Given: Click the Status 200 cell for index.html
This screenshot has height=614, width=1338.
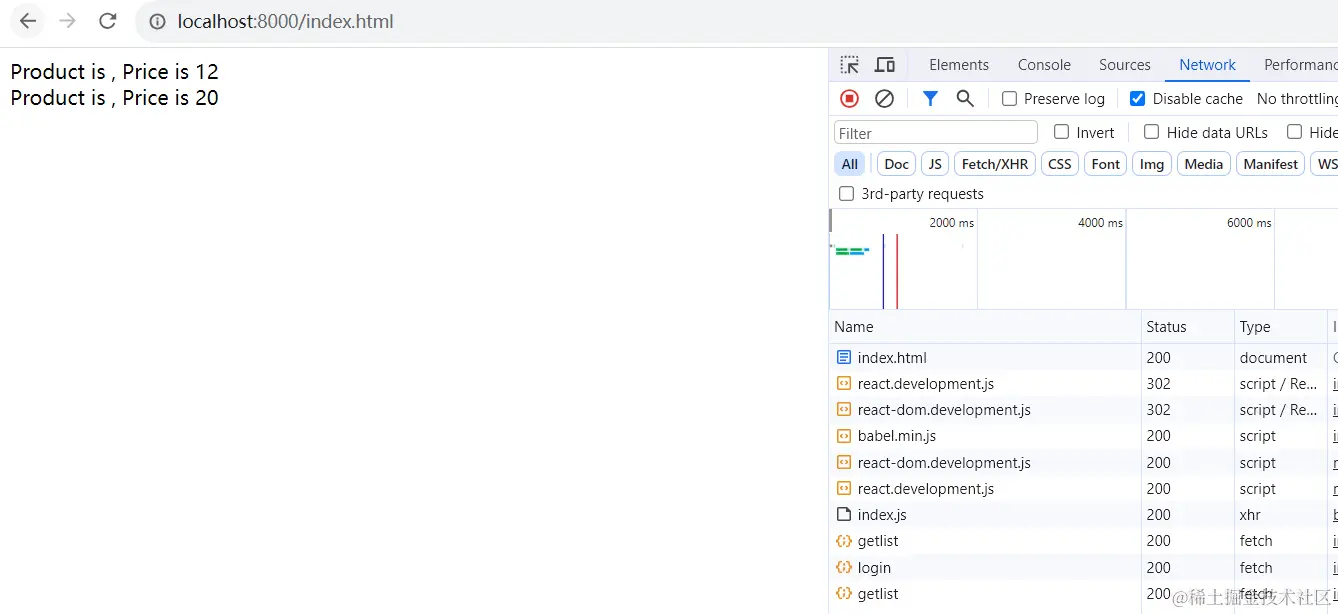Looking at the screenshot, I should pyautogui.click(x=1188, y=357).
